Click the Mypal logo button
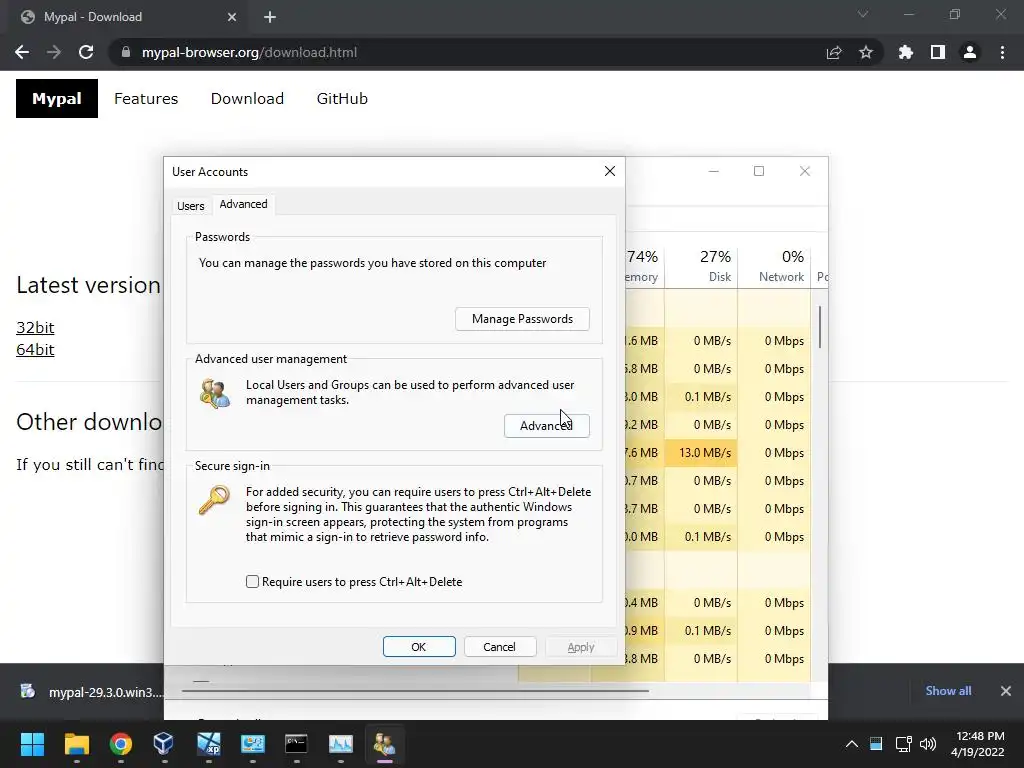 [x=57, y=99]
